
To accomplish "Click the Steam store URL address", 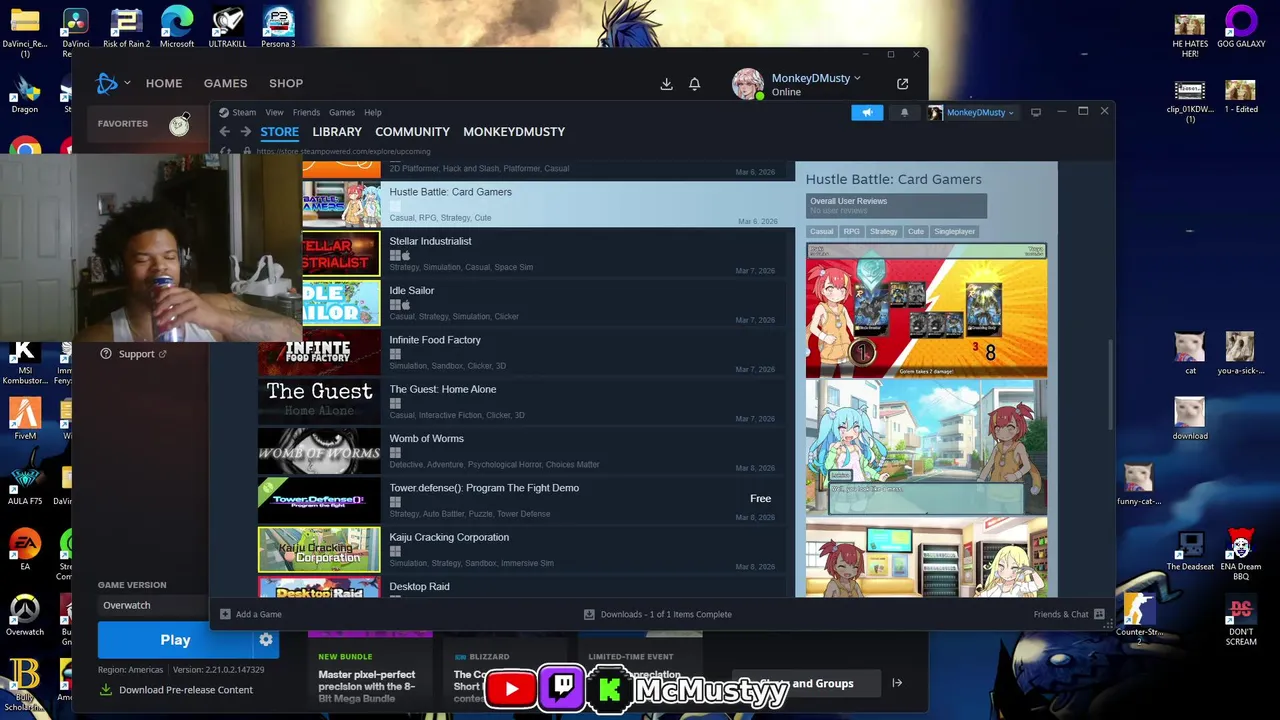I will 343,152.
